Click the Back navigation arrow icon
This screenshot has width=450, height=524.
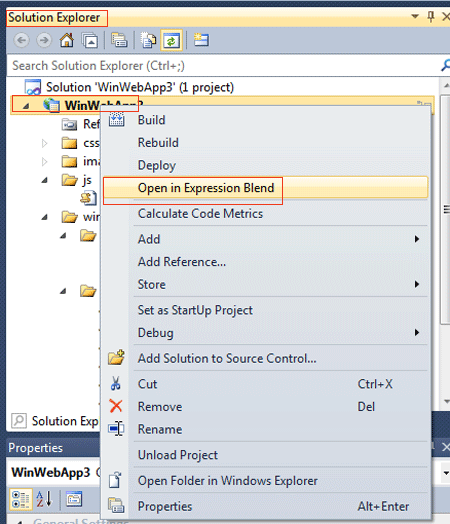pos(21,40)
